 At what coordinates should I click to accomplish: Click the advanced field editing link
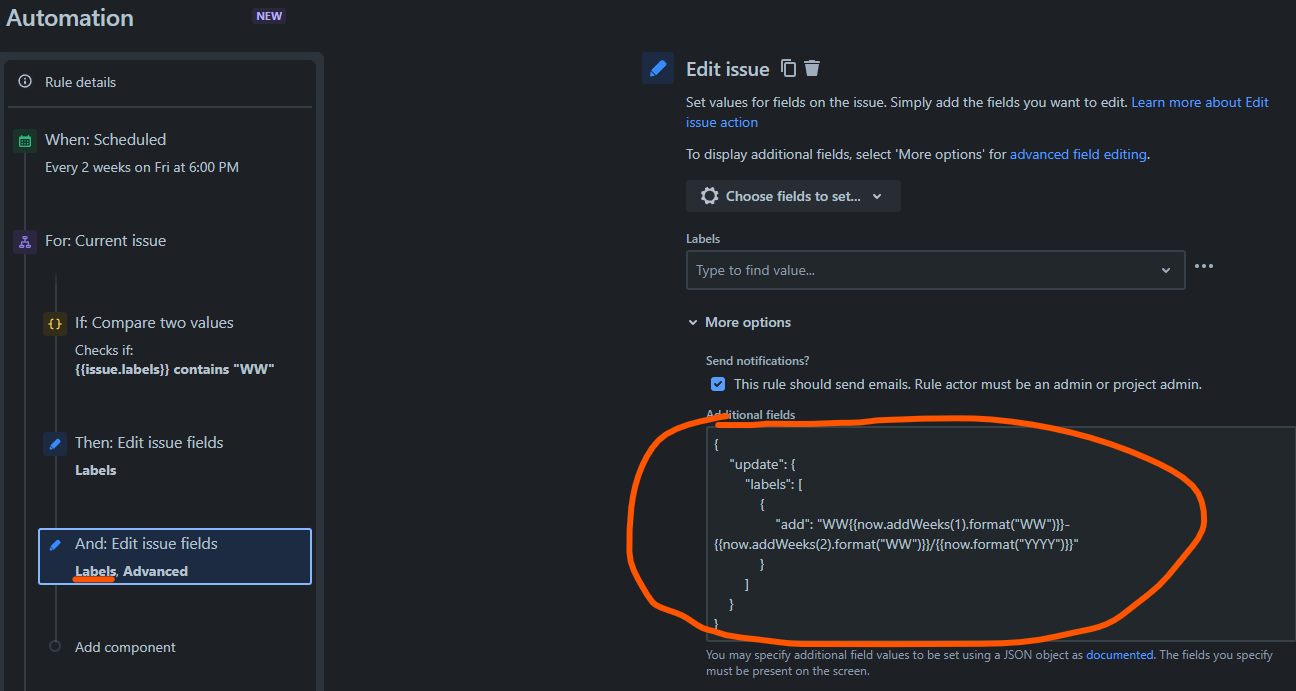(1078, 154)
